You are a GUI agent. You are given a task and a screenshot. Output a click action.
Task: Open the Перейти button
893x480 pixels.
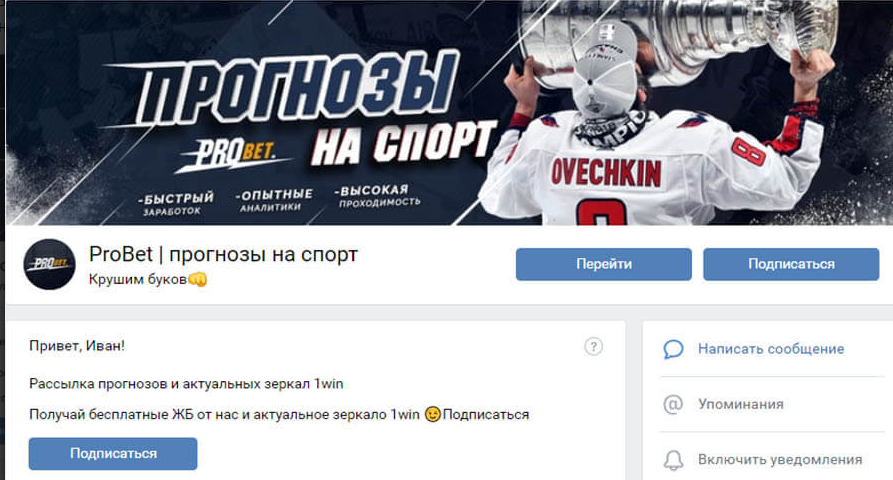coord(604,264)
